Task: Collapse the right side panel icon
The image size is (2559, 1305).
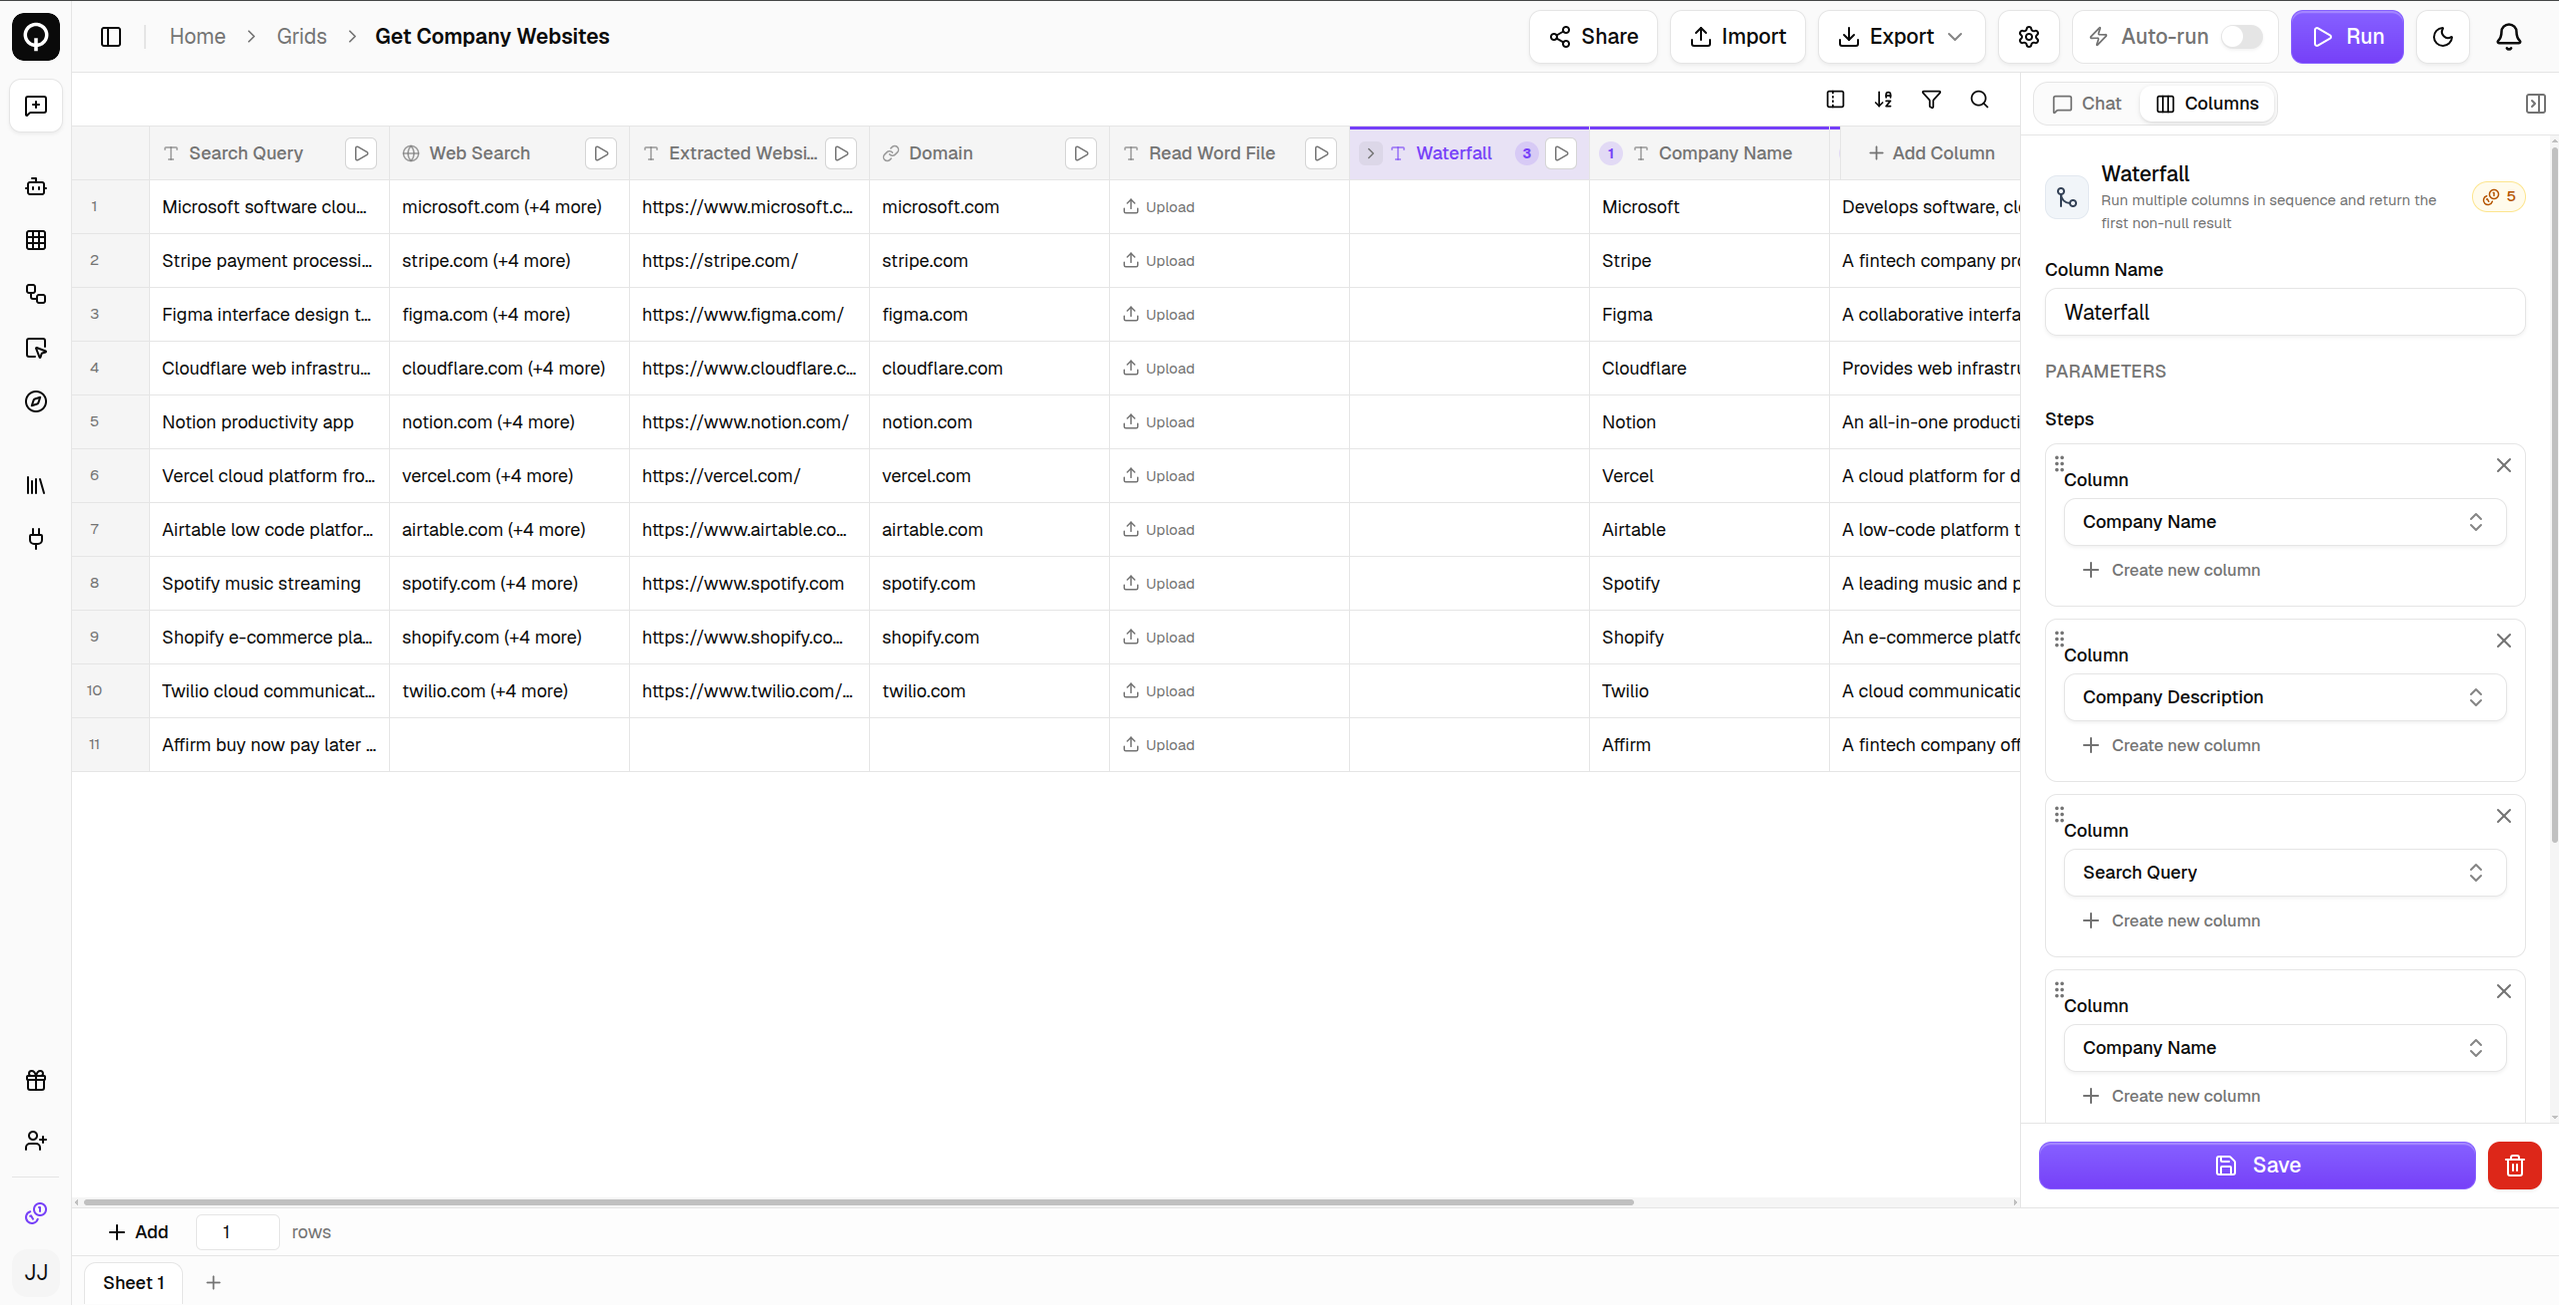Action: [x=2536, y=104]
